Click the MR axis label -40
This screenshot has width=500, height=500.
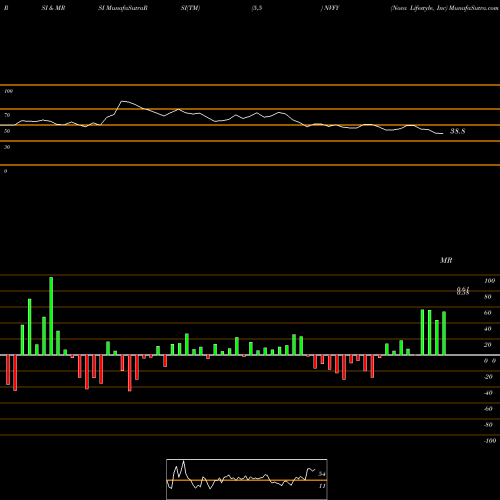tap(488, 393)
